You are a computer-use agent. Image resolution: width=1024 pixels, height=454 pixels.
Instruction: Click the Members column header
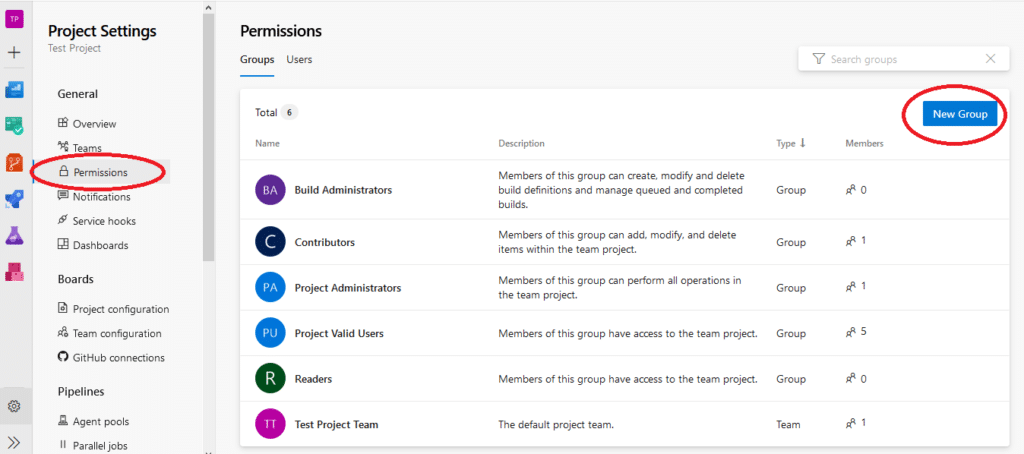point(864,143)
